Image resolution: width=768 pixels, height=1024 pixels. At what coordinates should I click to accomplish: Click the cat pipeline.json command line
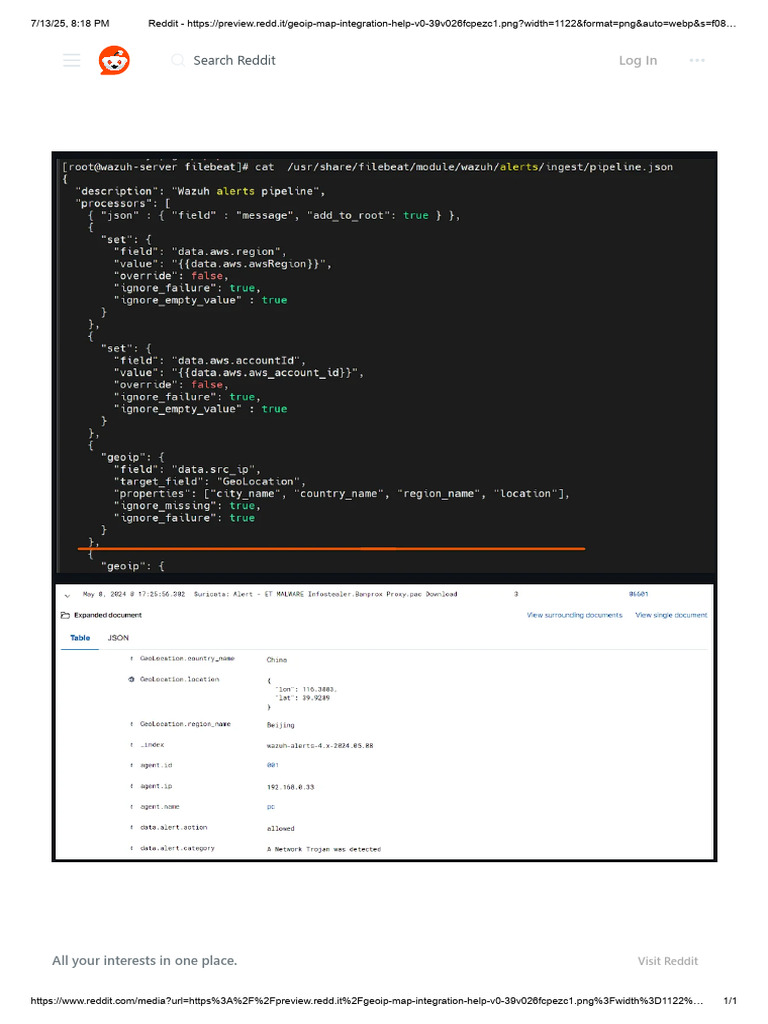pyautogui.click(x=368, y=167)
